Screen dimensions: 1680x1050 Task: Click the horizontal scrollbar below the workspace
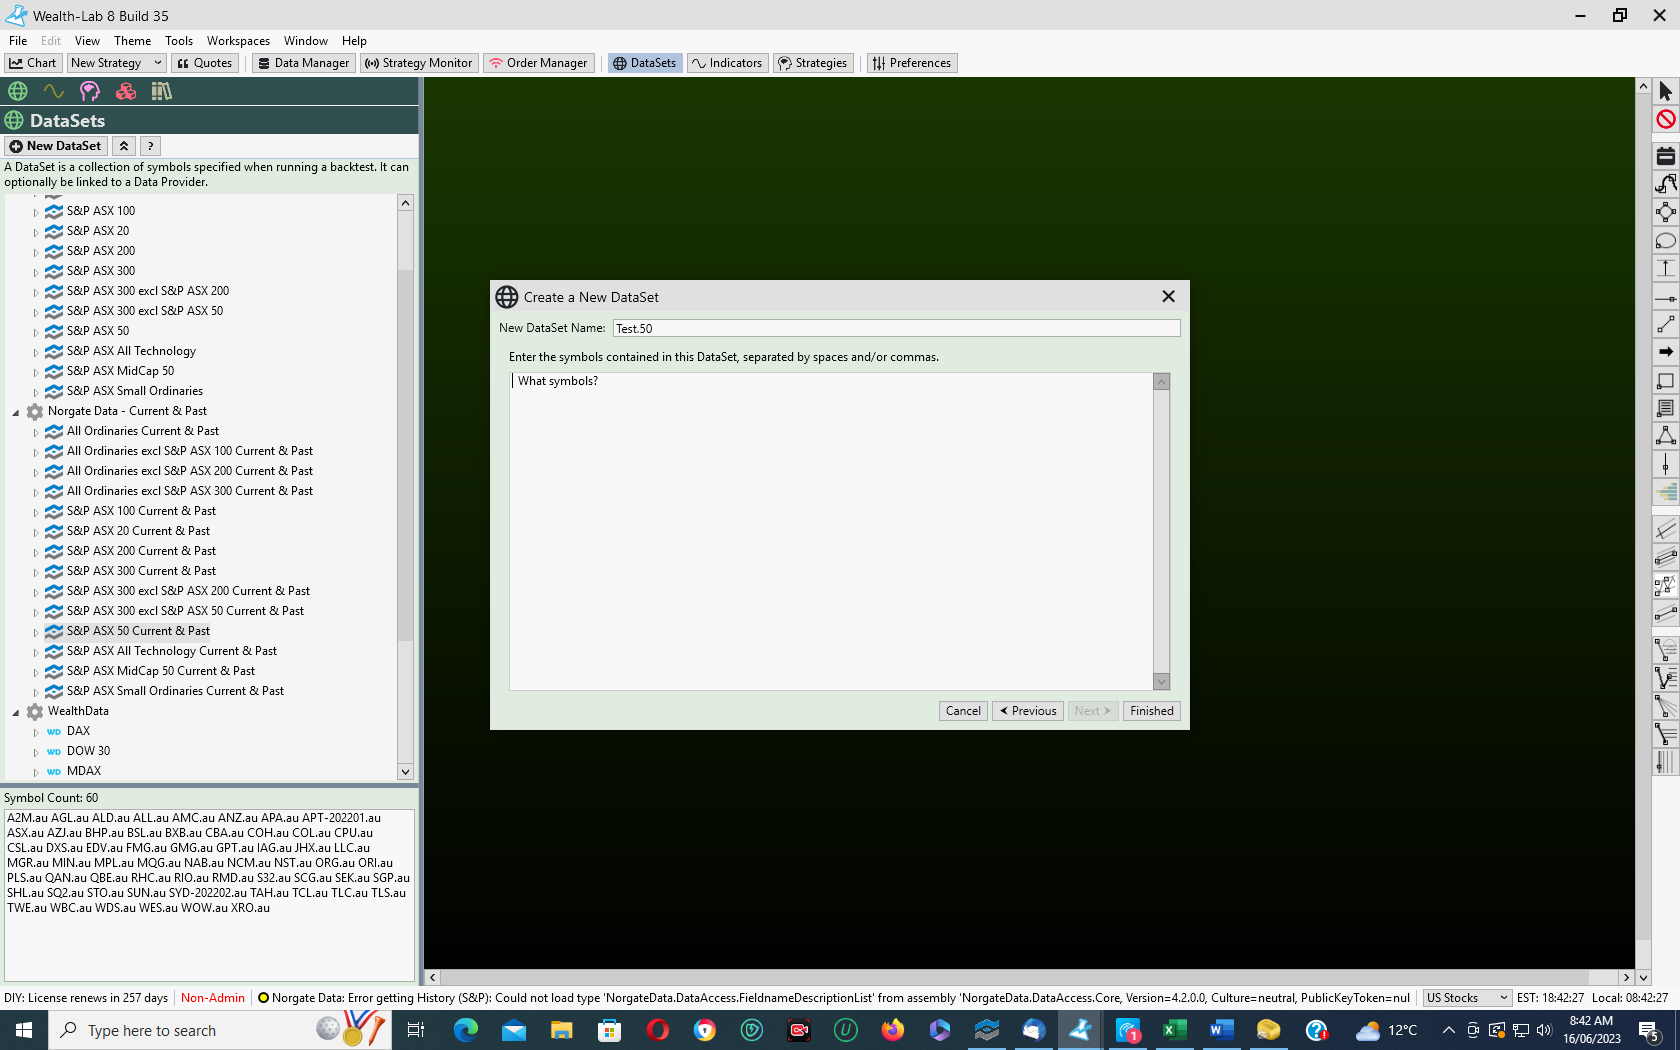(1029, 978)
